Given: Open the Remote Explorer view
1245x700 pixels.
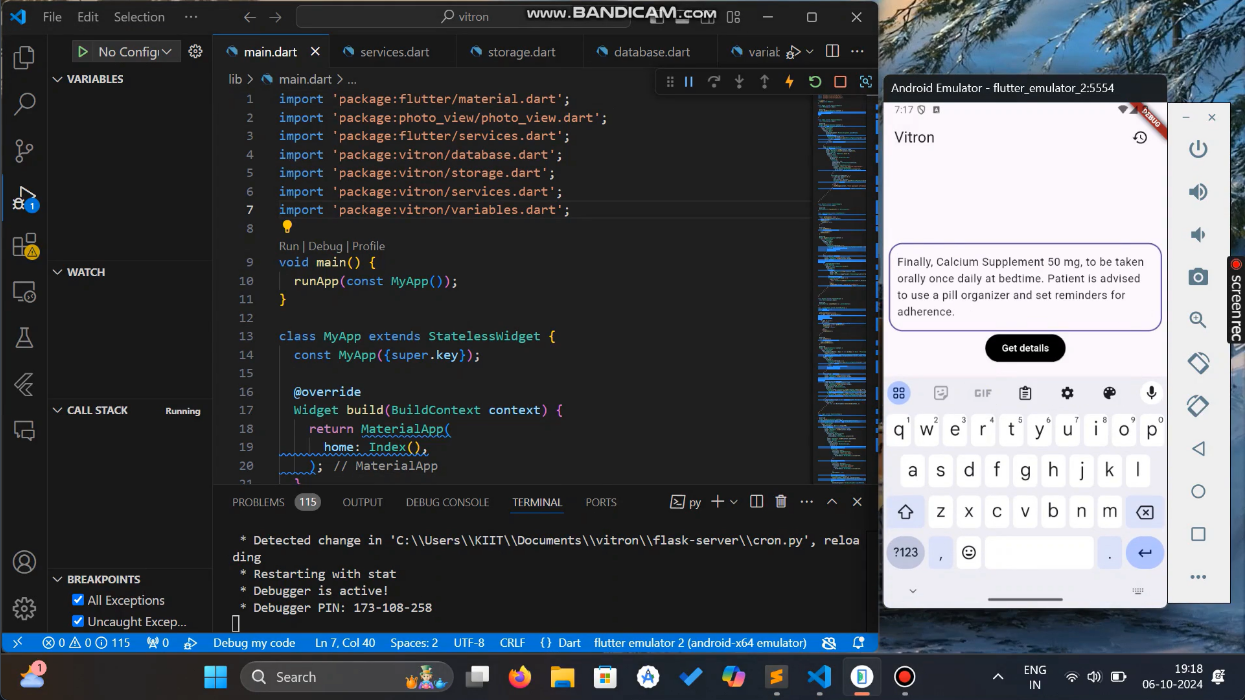Looking at the screenshot, I should [x=24, y=291].
